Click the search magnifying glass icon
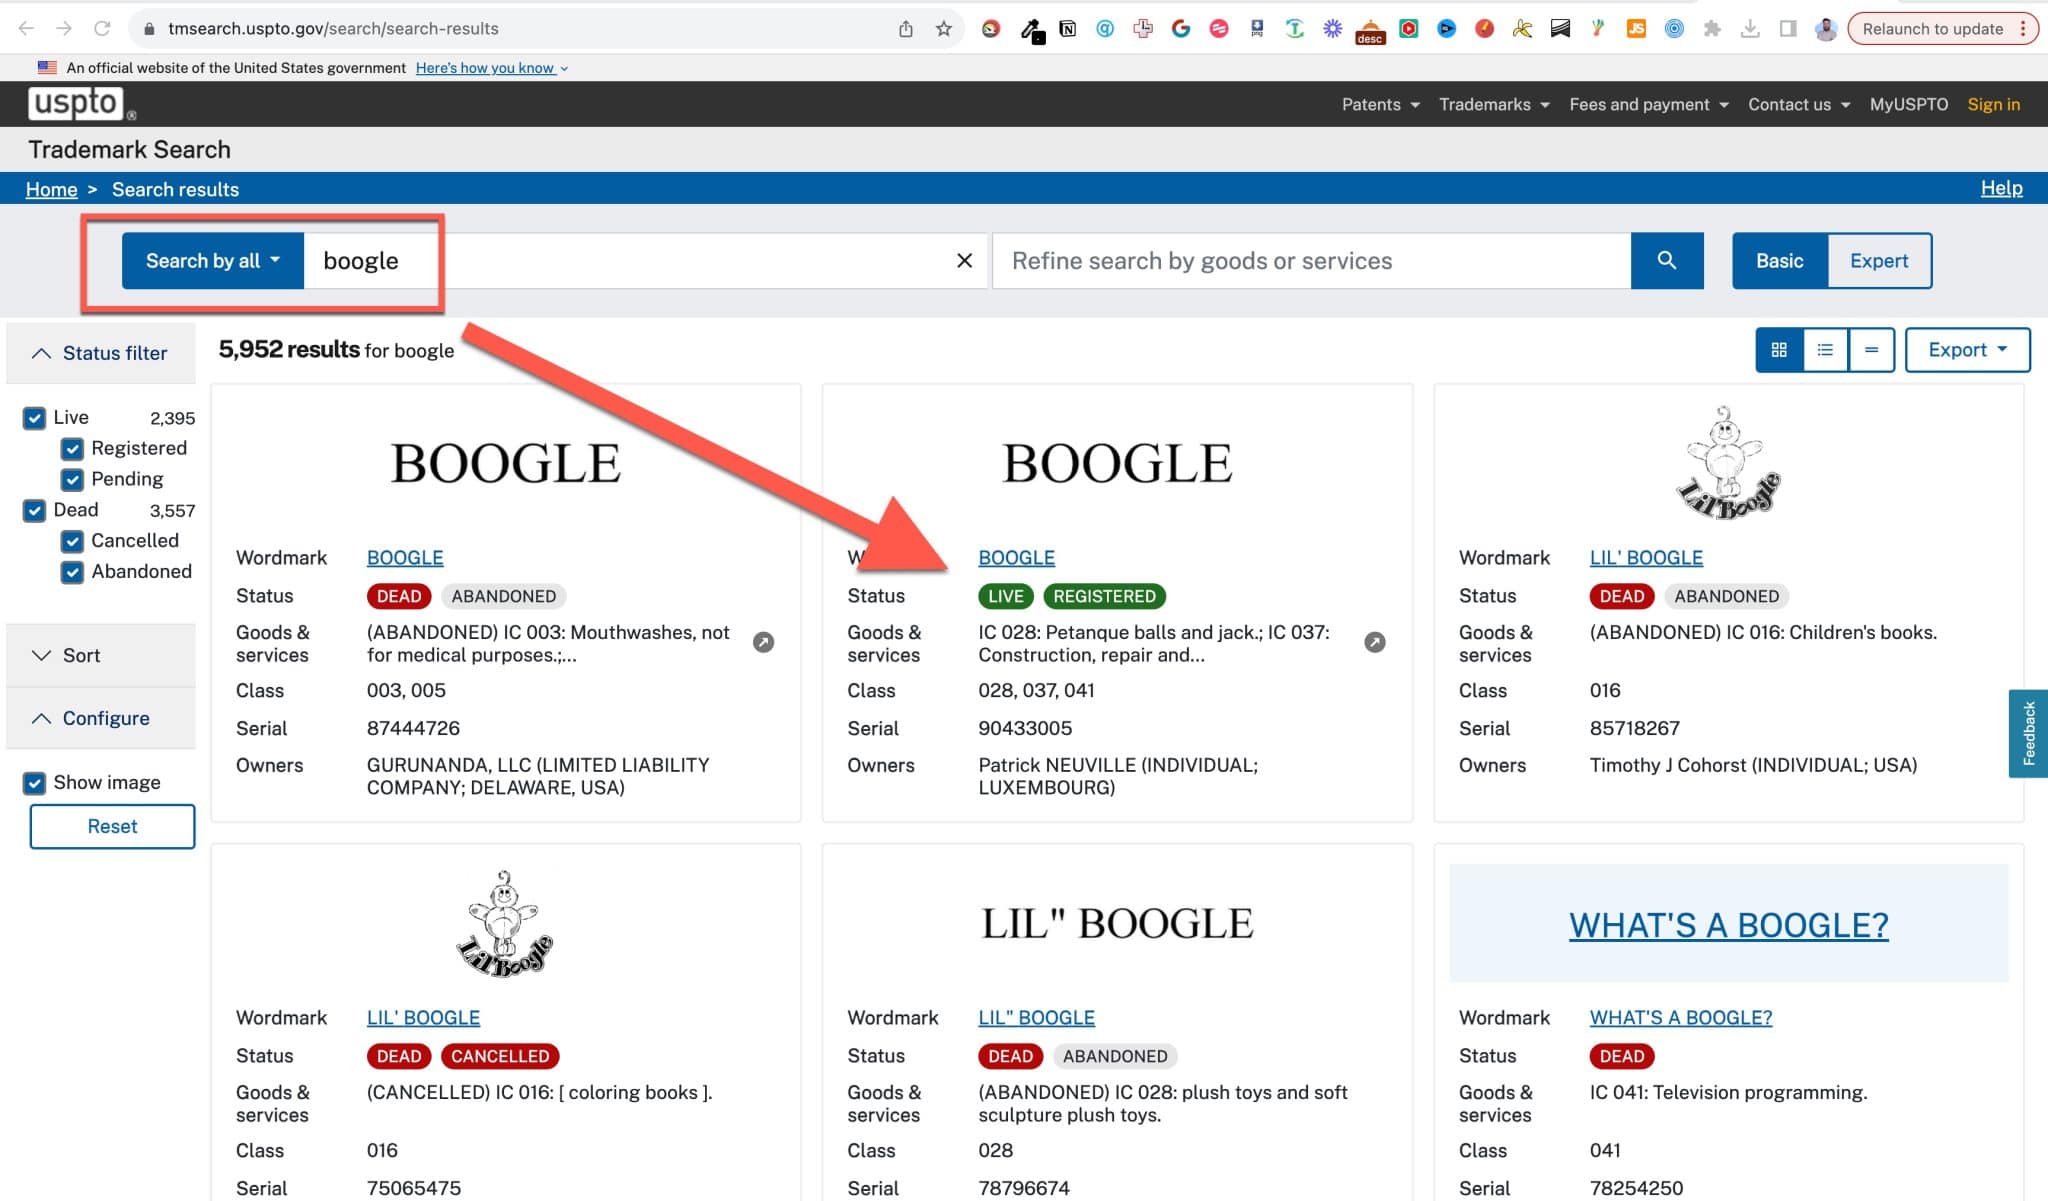Screen dimensions: 2048x1201 (1666, 260)
